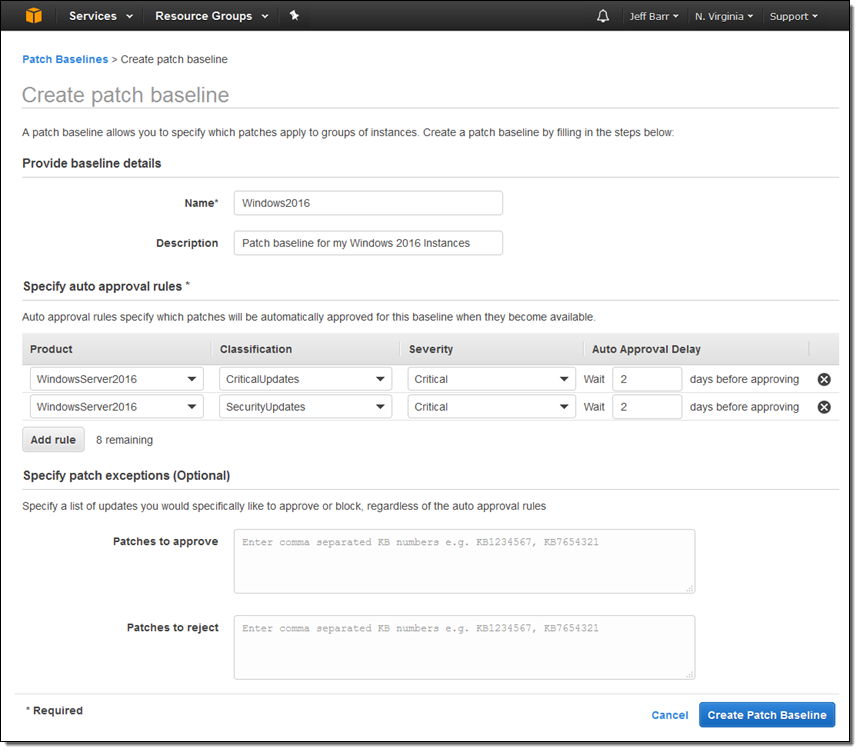Click into the Patches to approve textarea

(x=464, y=561)
